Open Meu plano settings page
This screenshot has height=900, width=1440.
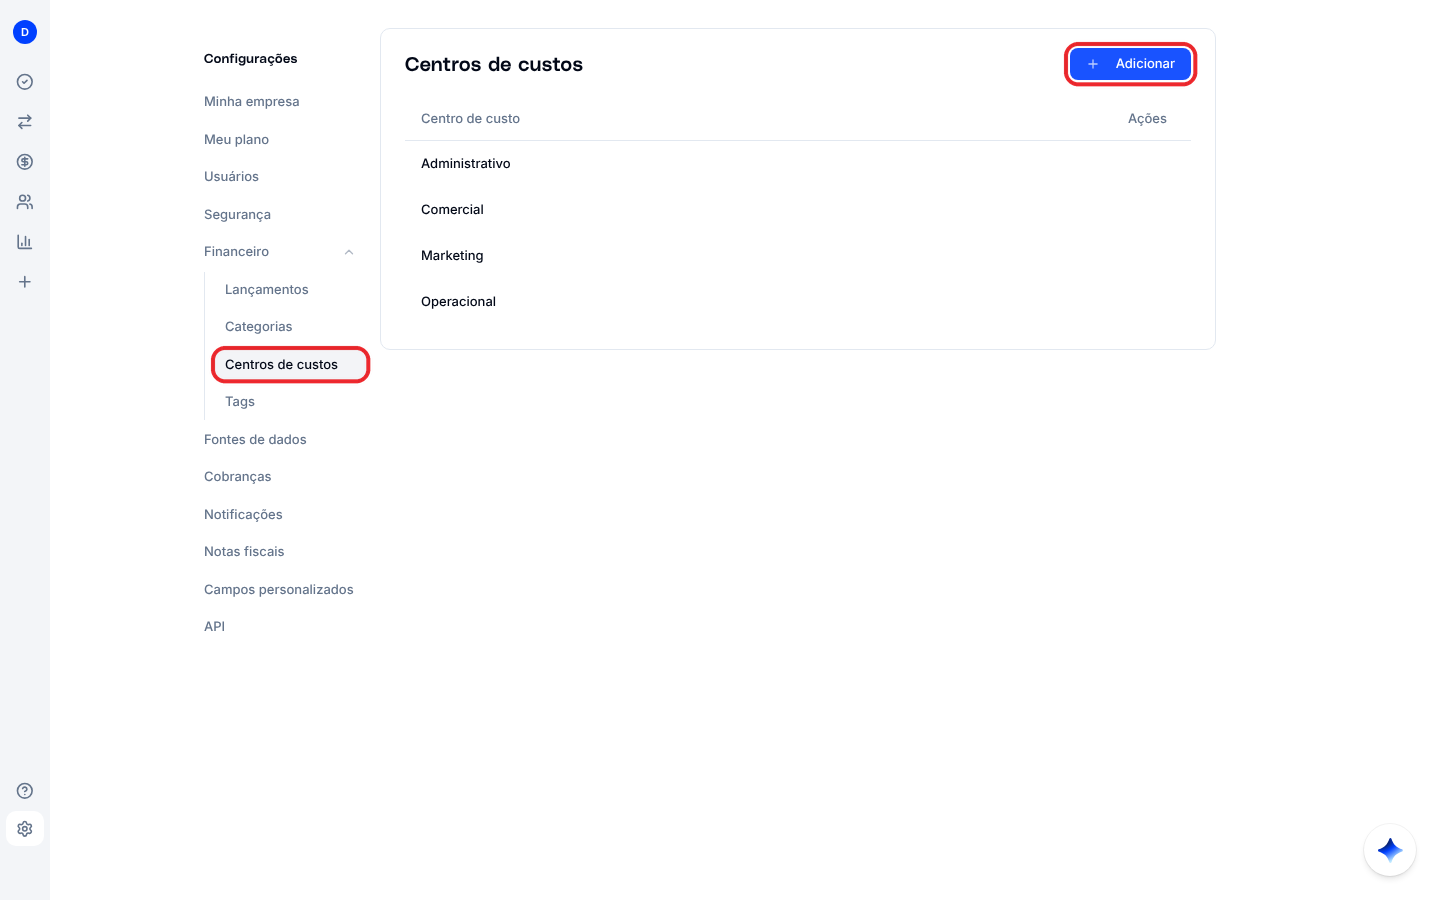click(x=237, y=140)
